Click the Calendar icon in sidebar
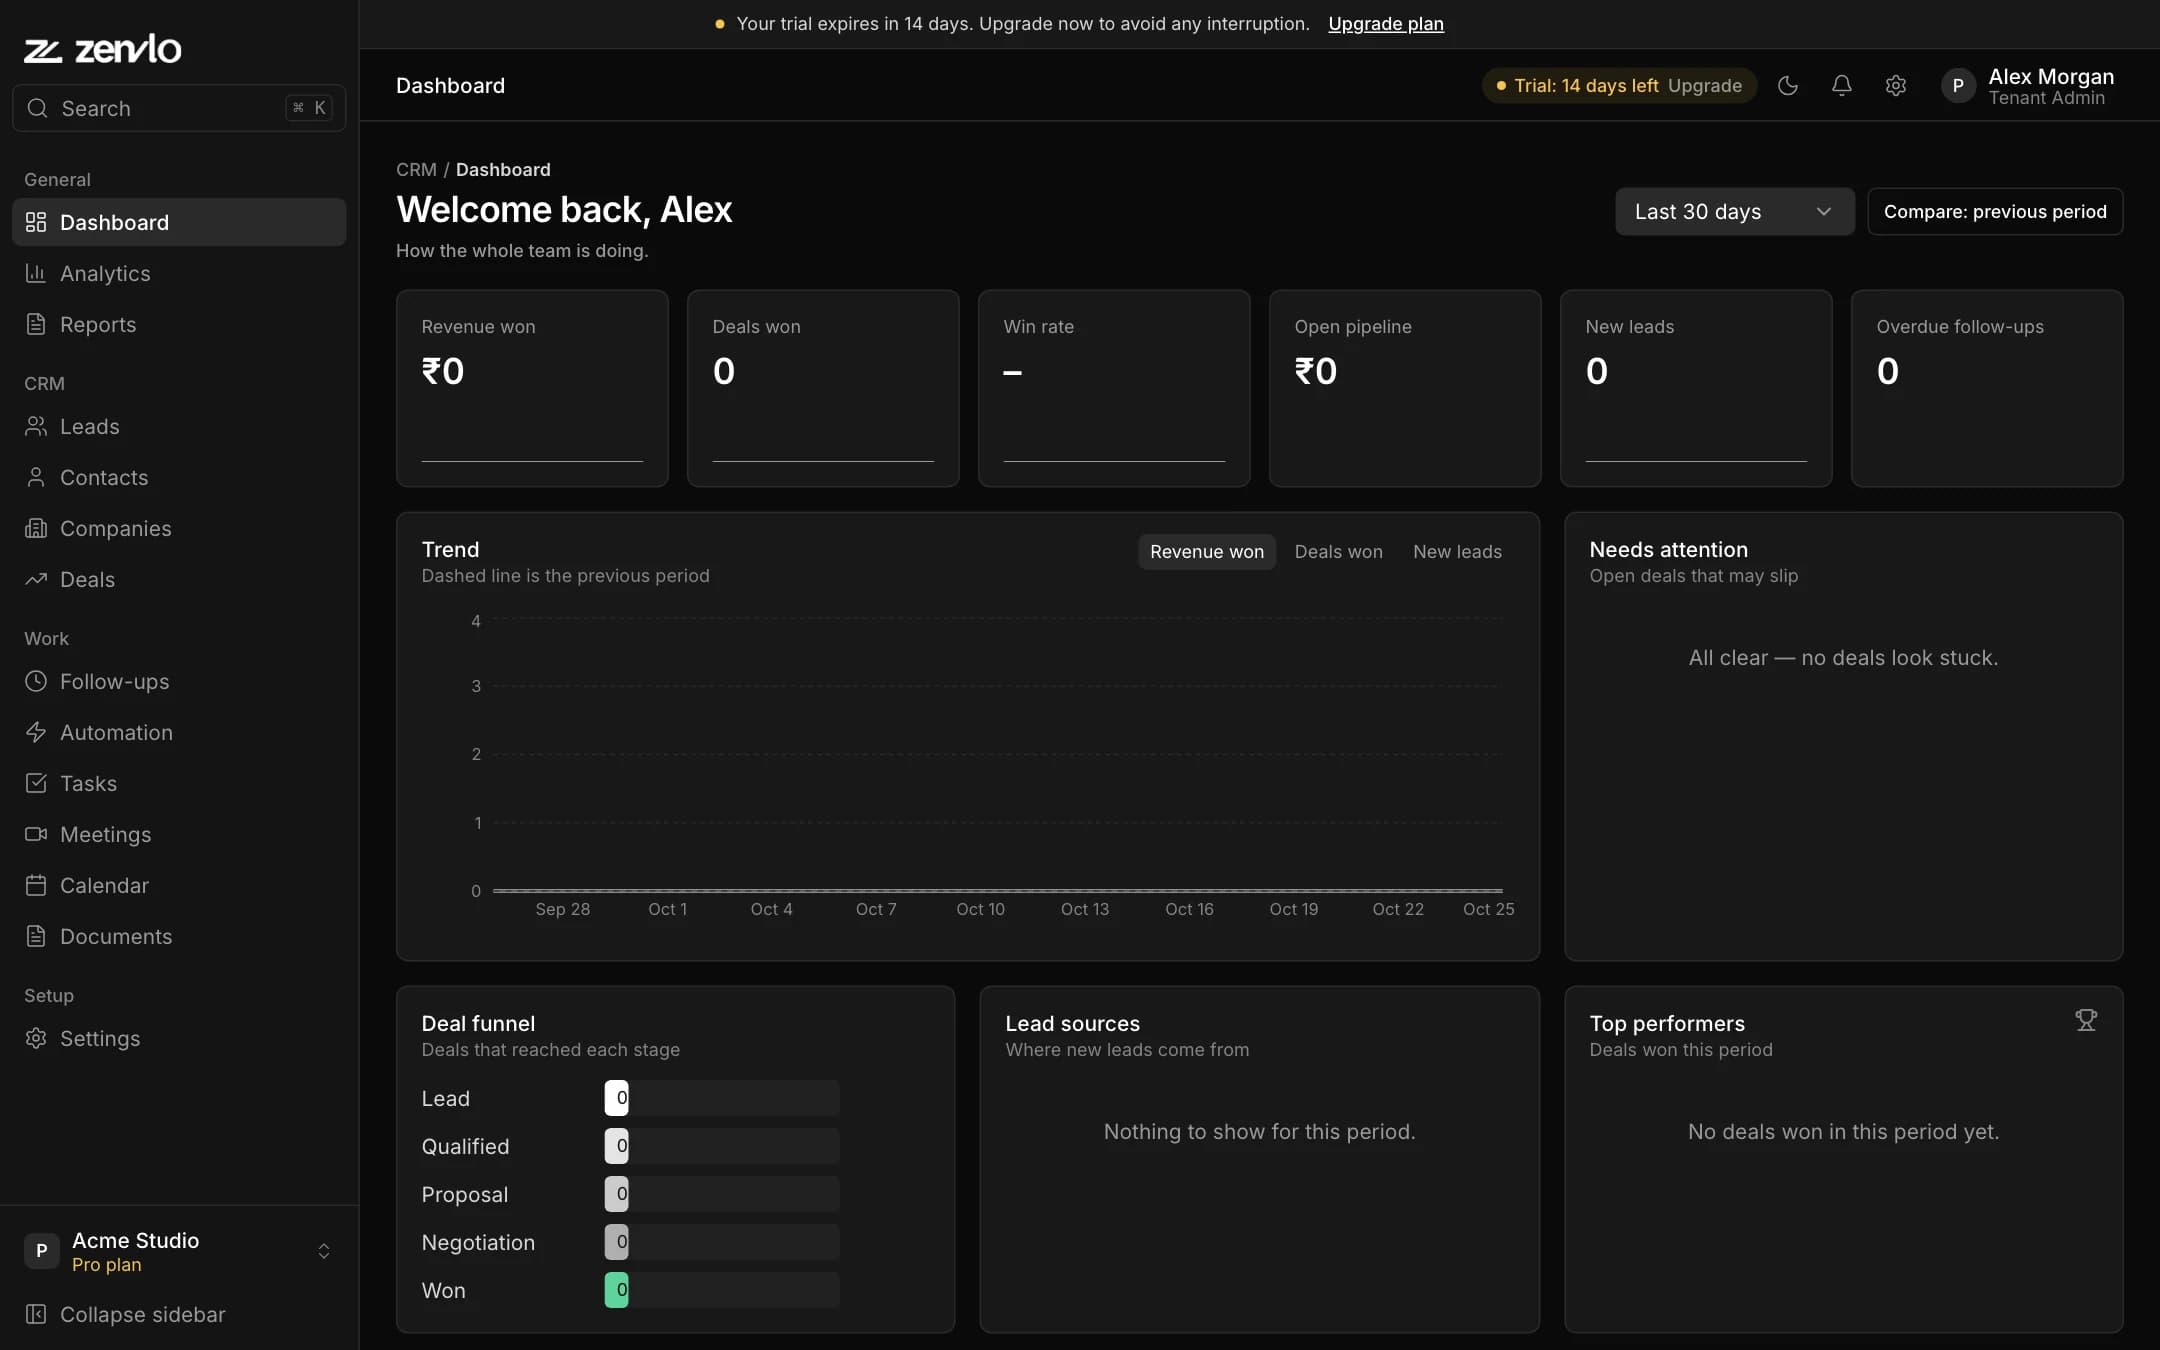Image resolution: width=2160 pixels, height=1350 pixels. pos(36,885)
